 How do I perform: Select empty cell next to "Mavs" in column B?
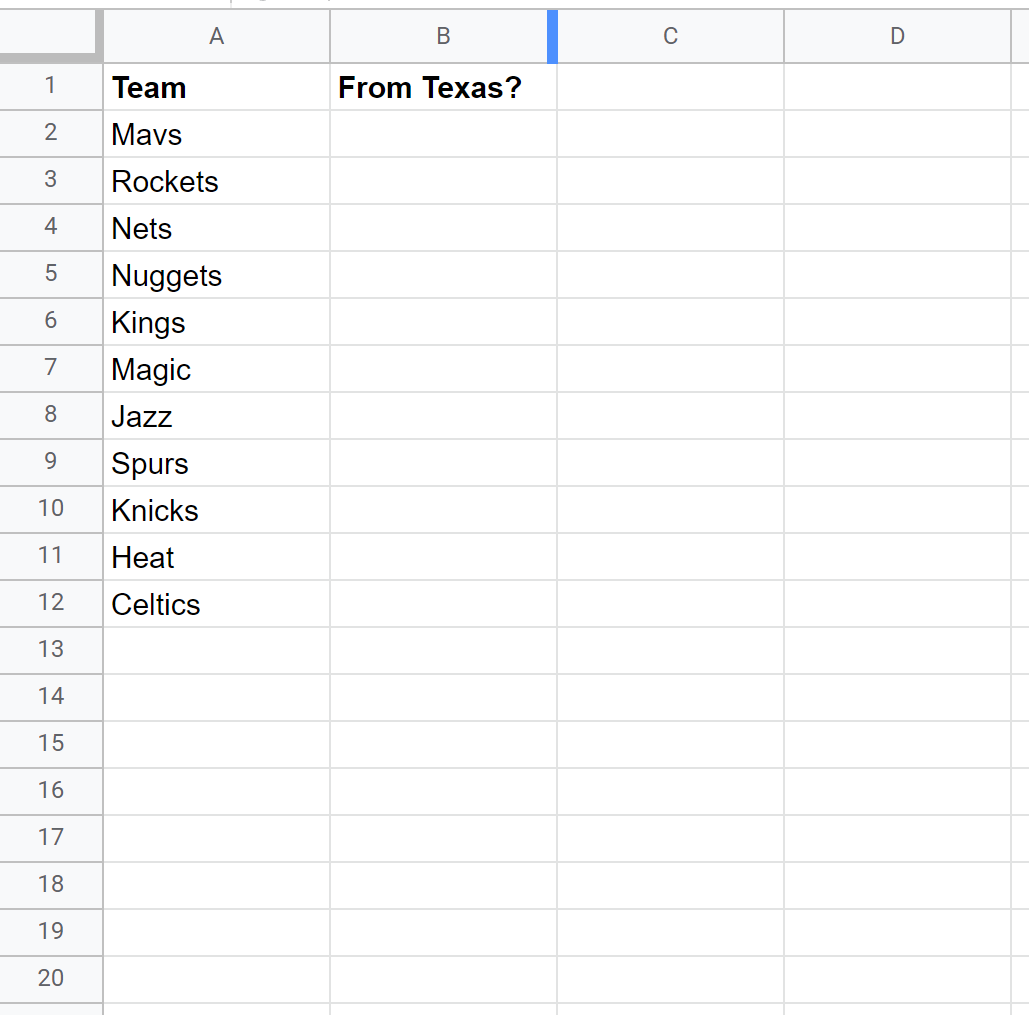tap(443, 135)
